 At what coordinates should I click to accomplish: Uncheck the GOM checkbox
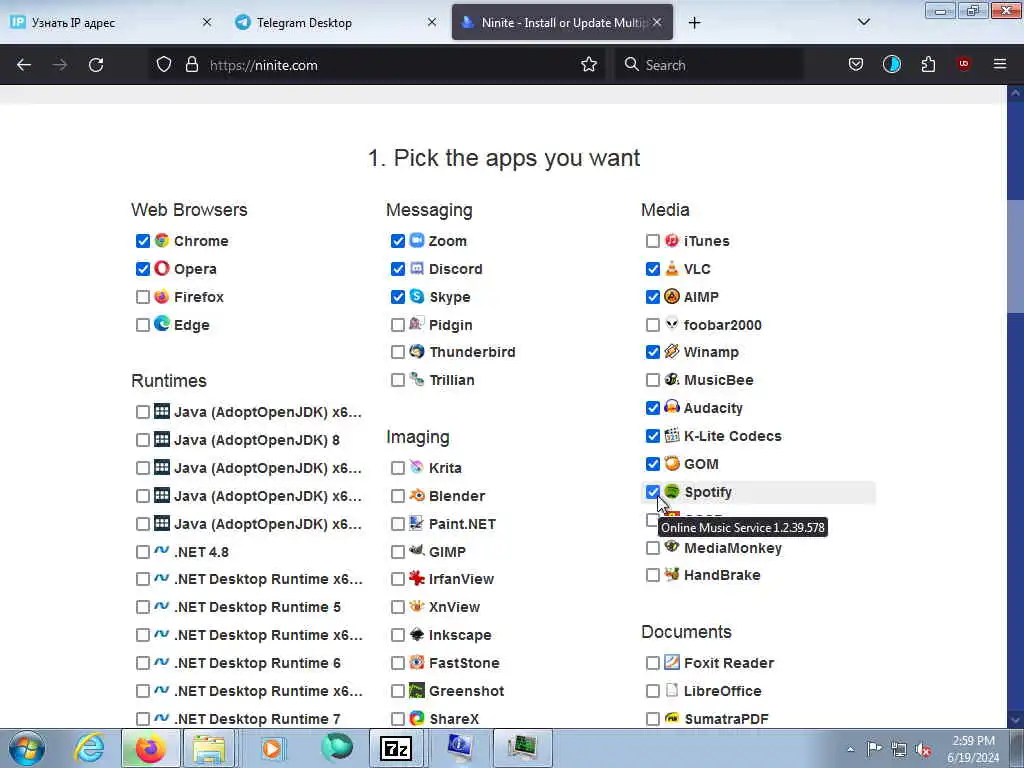click(652, 464)
